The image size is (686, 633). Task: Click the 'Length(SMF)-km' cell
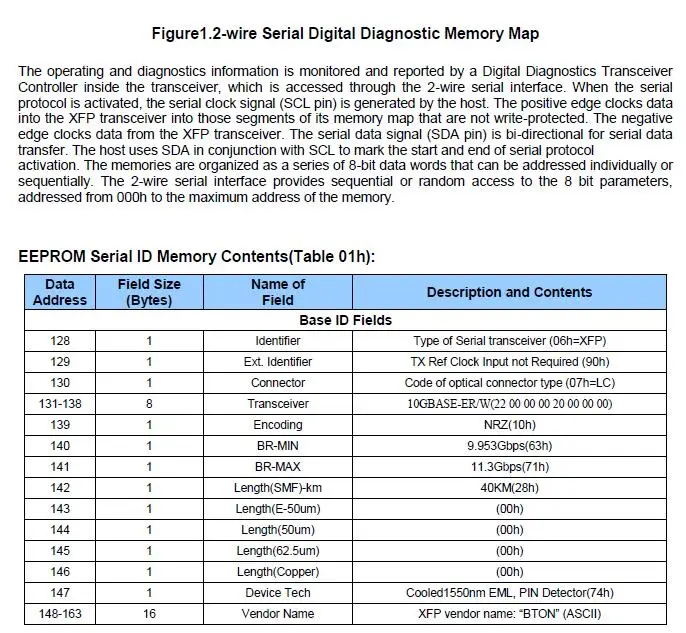278,488
